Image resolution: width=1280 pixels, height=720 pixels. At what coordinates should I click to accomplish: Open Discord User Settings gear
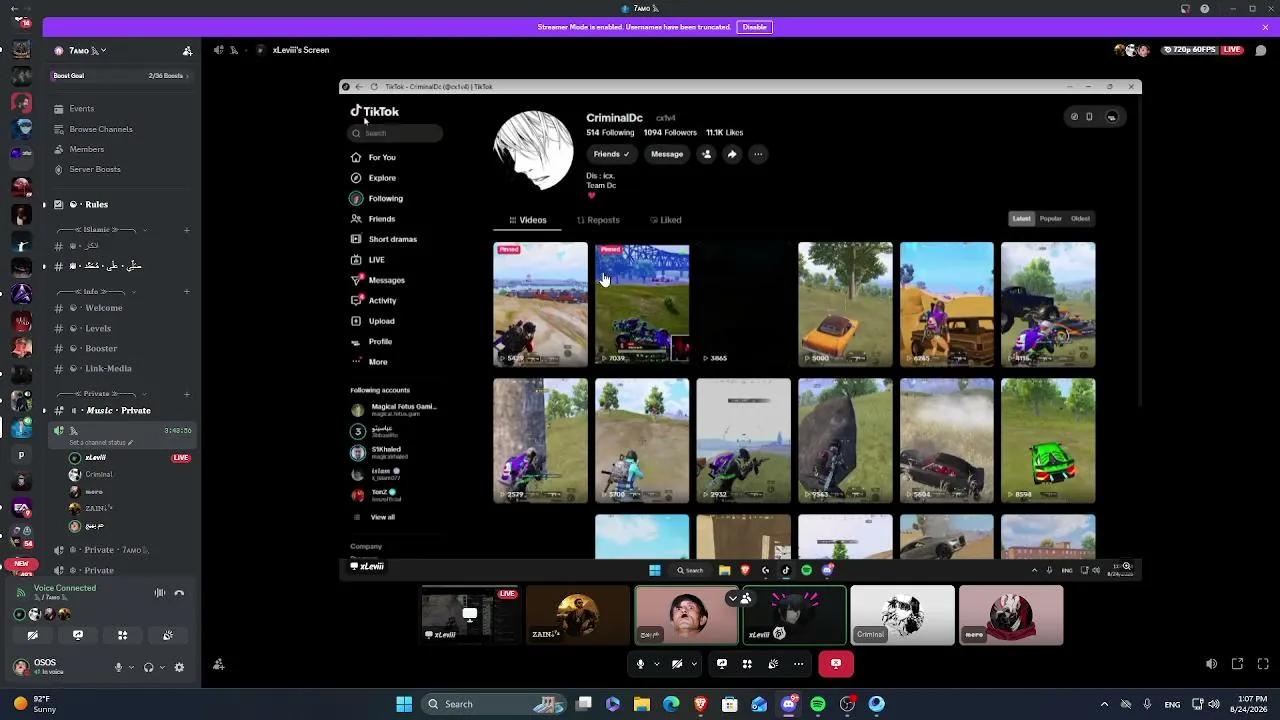tap(179, 667)
